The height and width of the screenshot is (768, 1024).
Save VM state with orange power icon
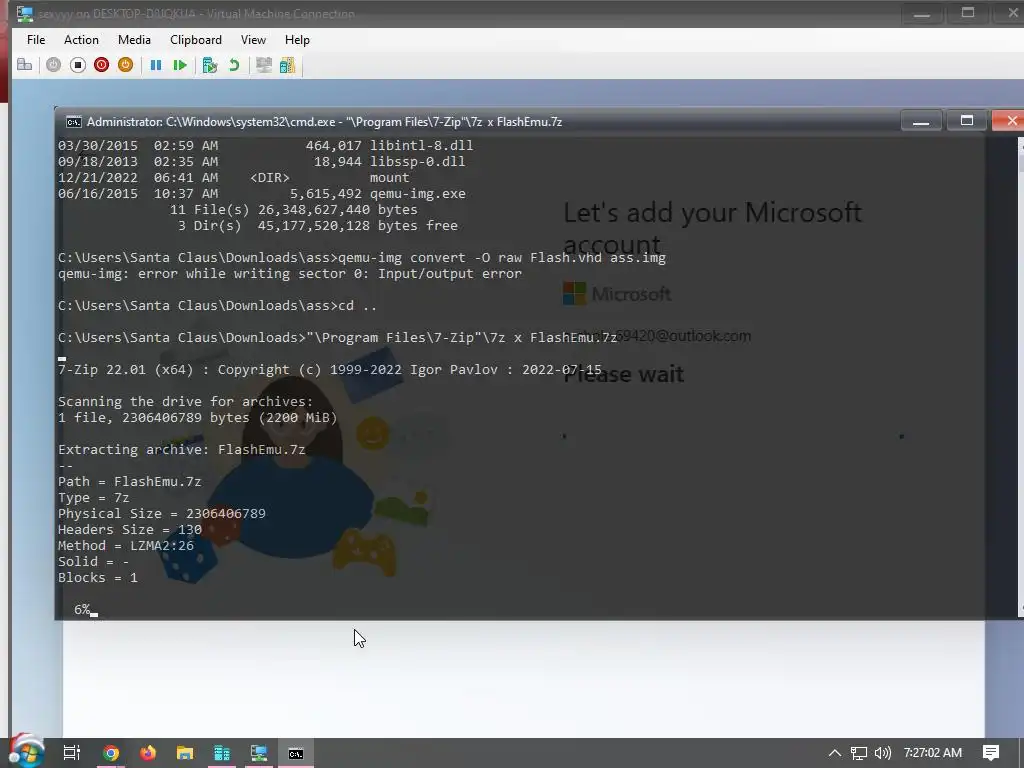coord(125,65)
